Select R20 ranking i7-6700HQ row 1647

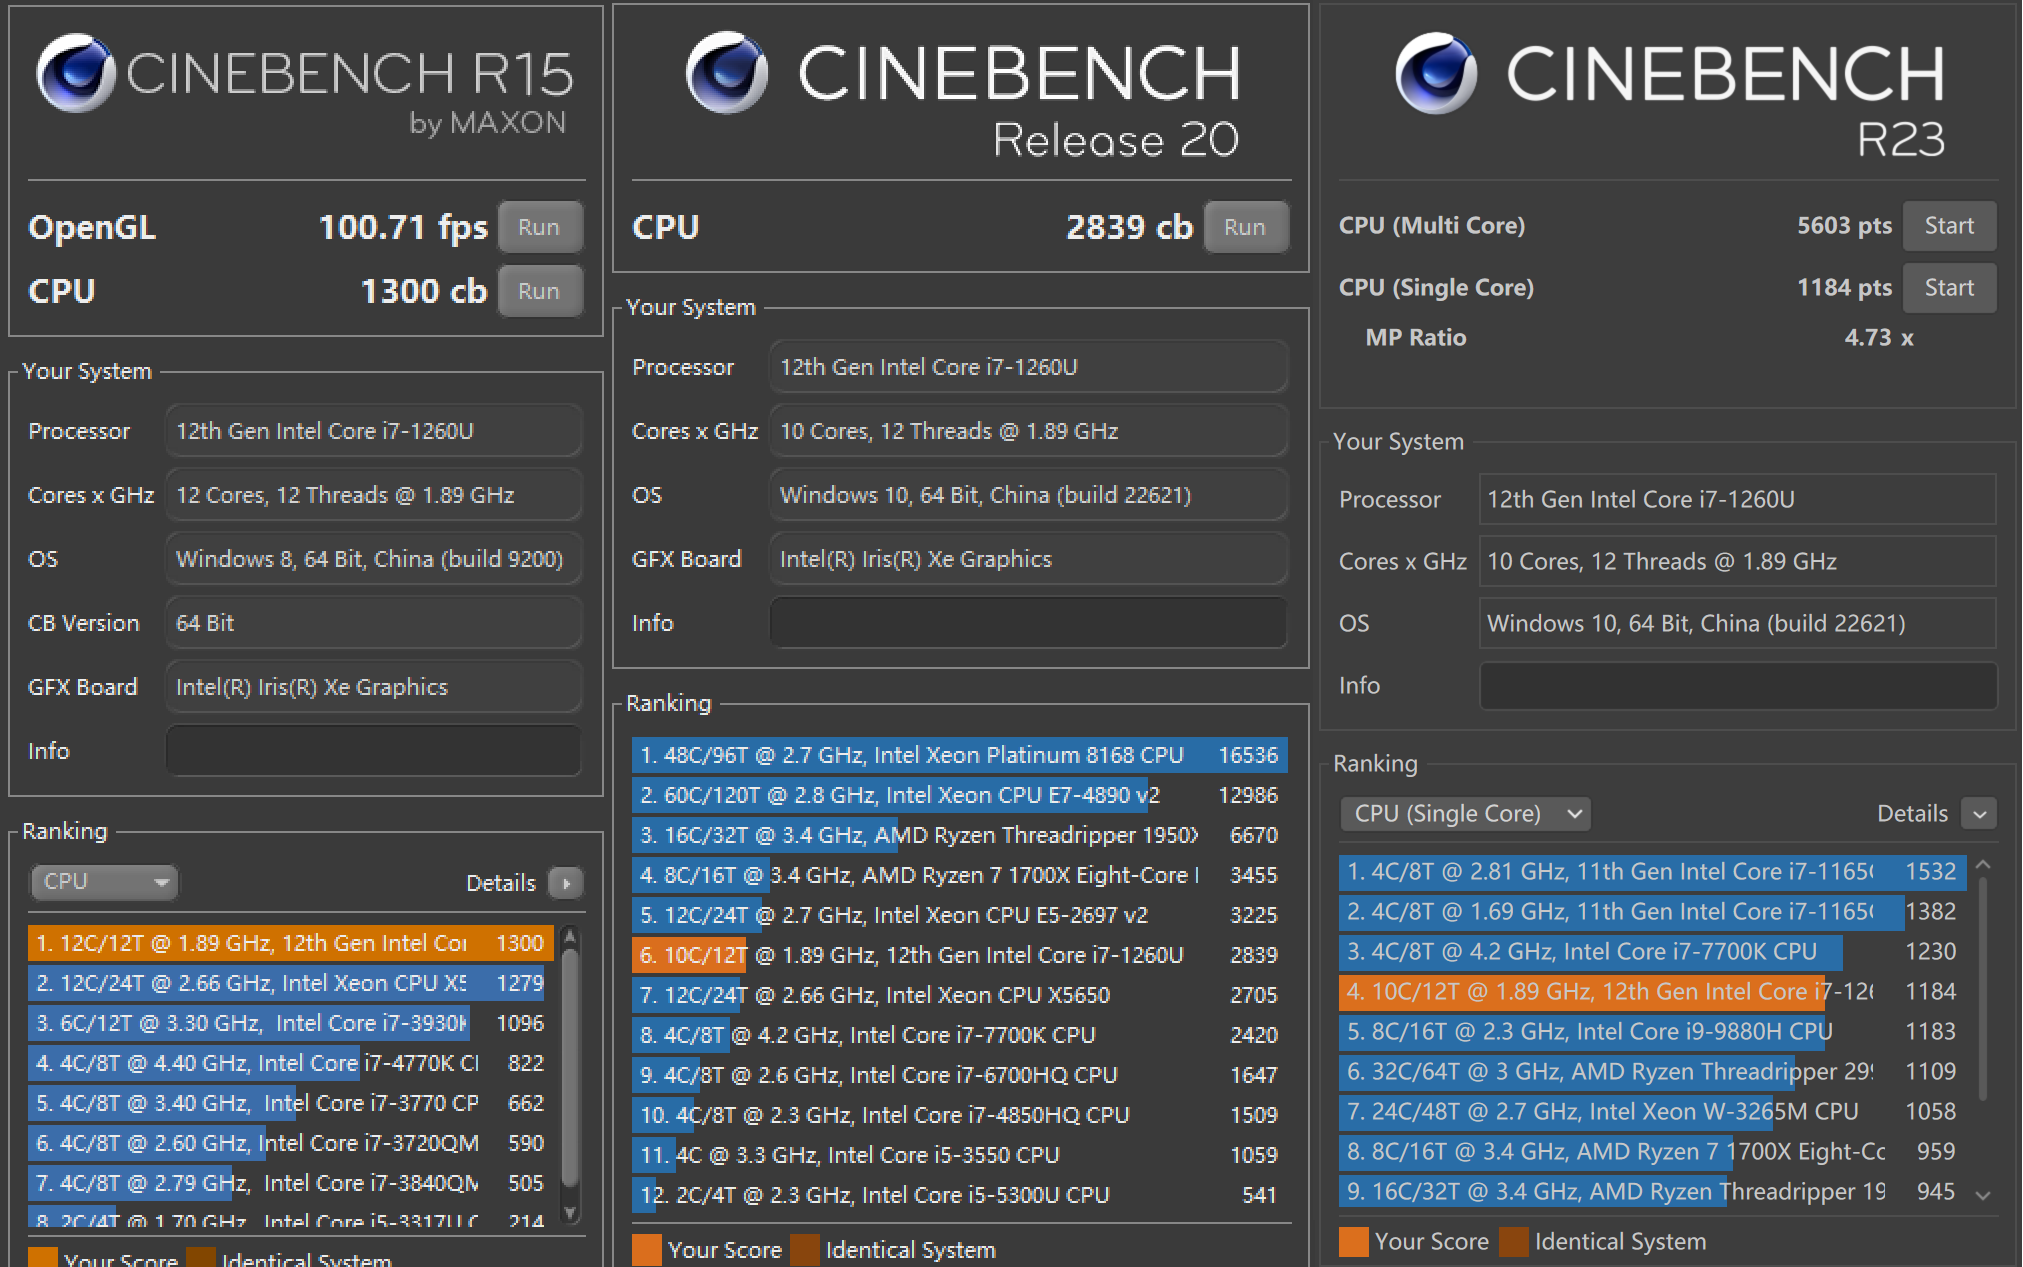coord(959,1075)
